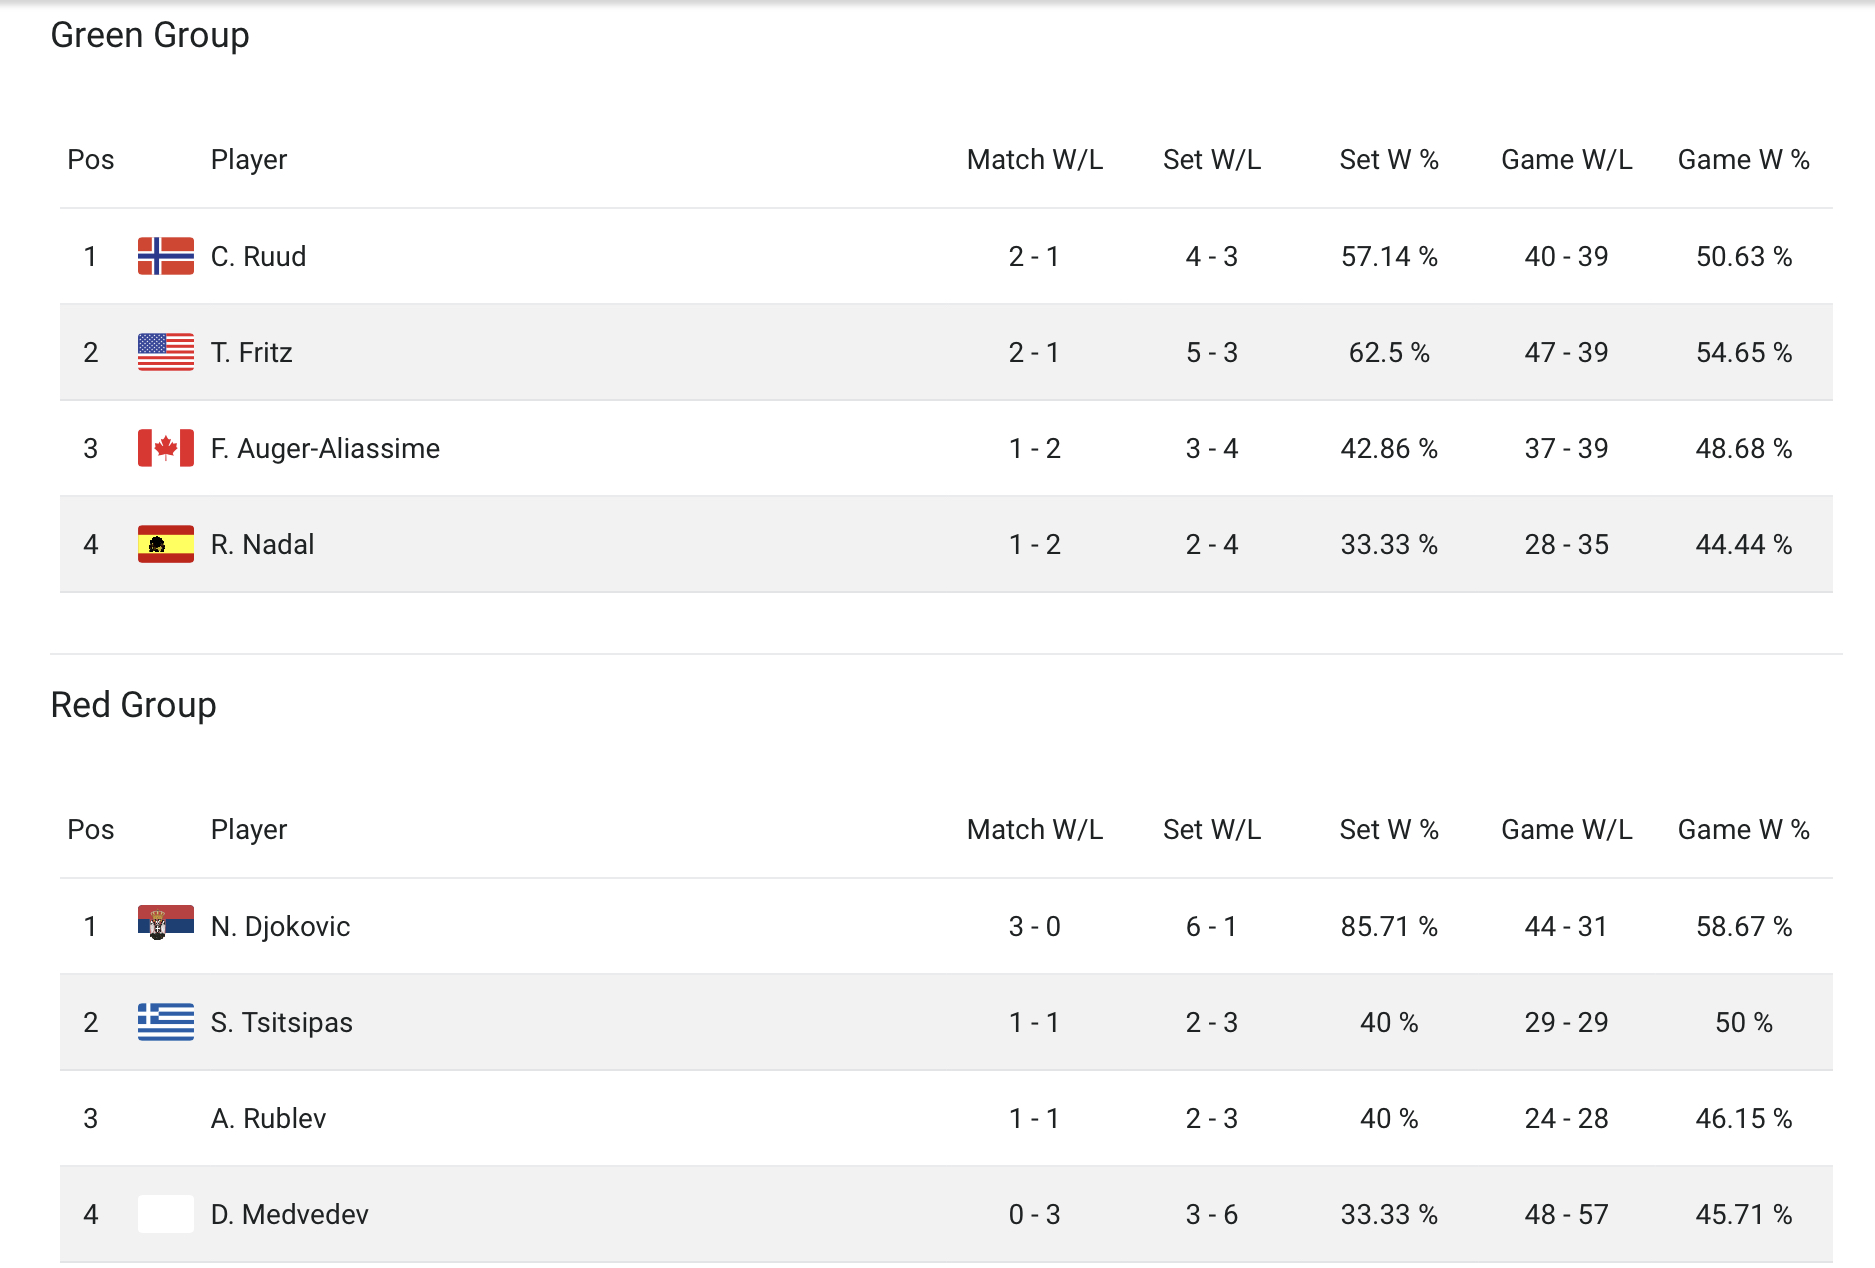Image resolution: width=1875 pixels, height=1268 pixels.
Task: Click Match W/L header in Green Group
Action: point(1034,160)
